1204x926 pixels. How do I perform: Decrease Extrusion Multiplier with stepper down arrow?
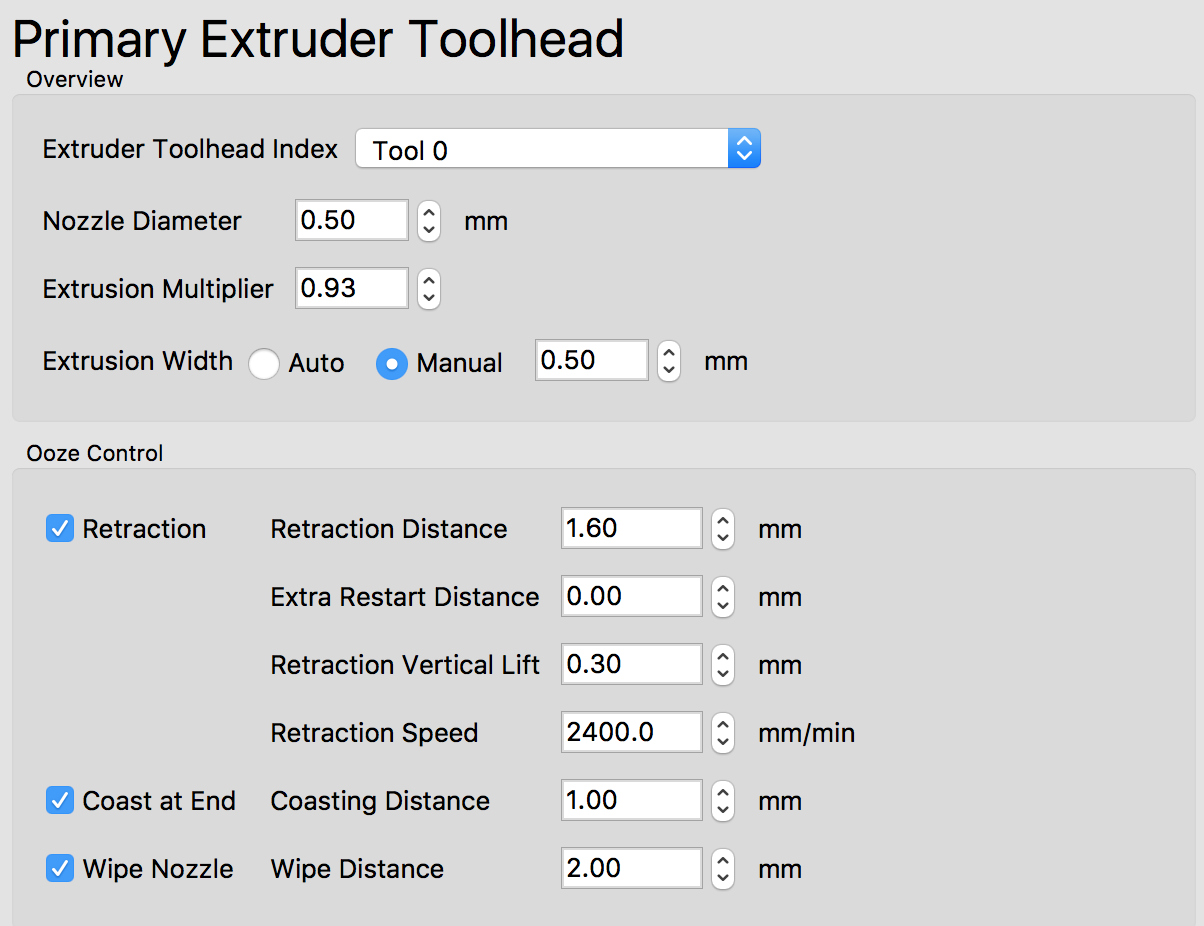pyautogui.click(x=428, y=298)
